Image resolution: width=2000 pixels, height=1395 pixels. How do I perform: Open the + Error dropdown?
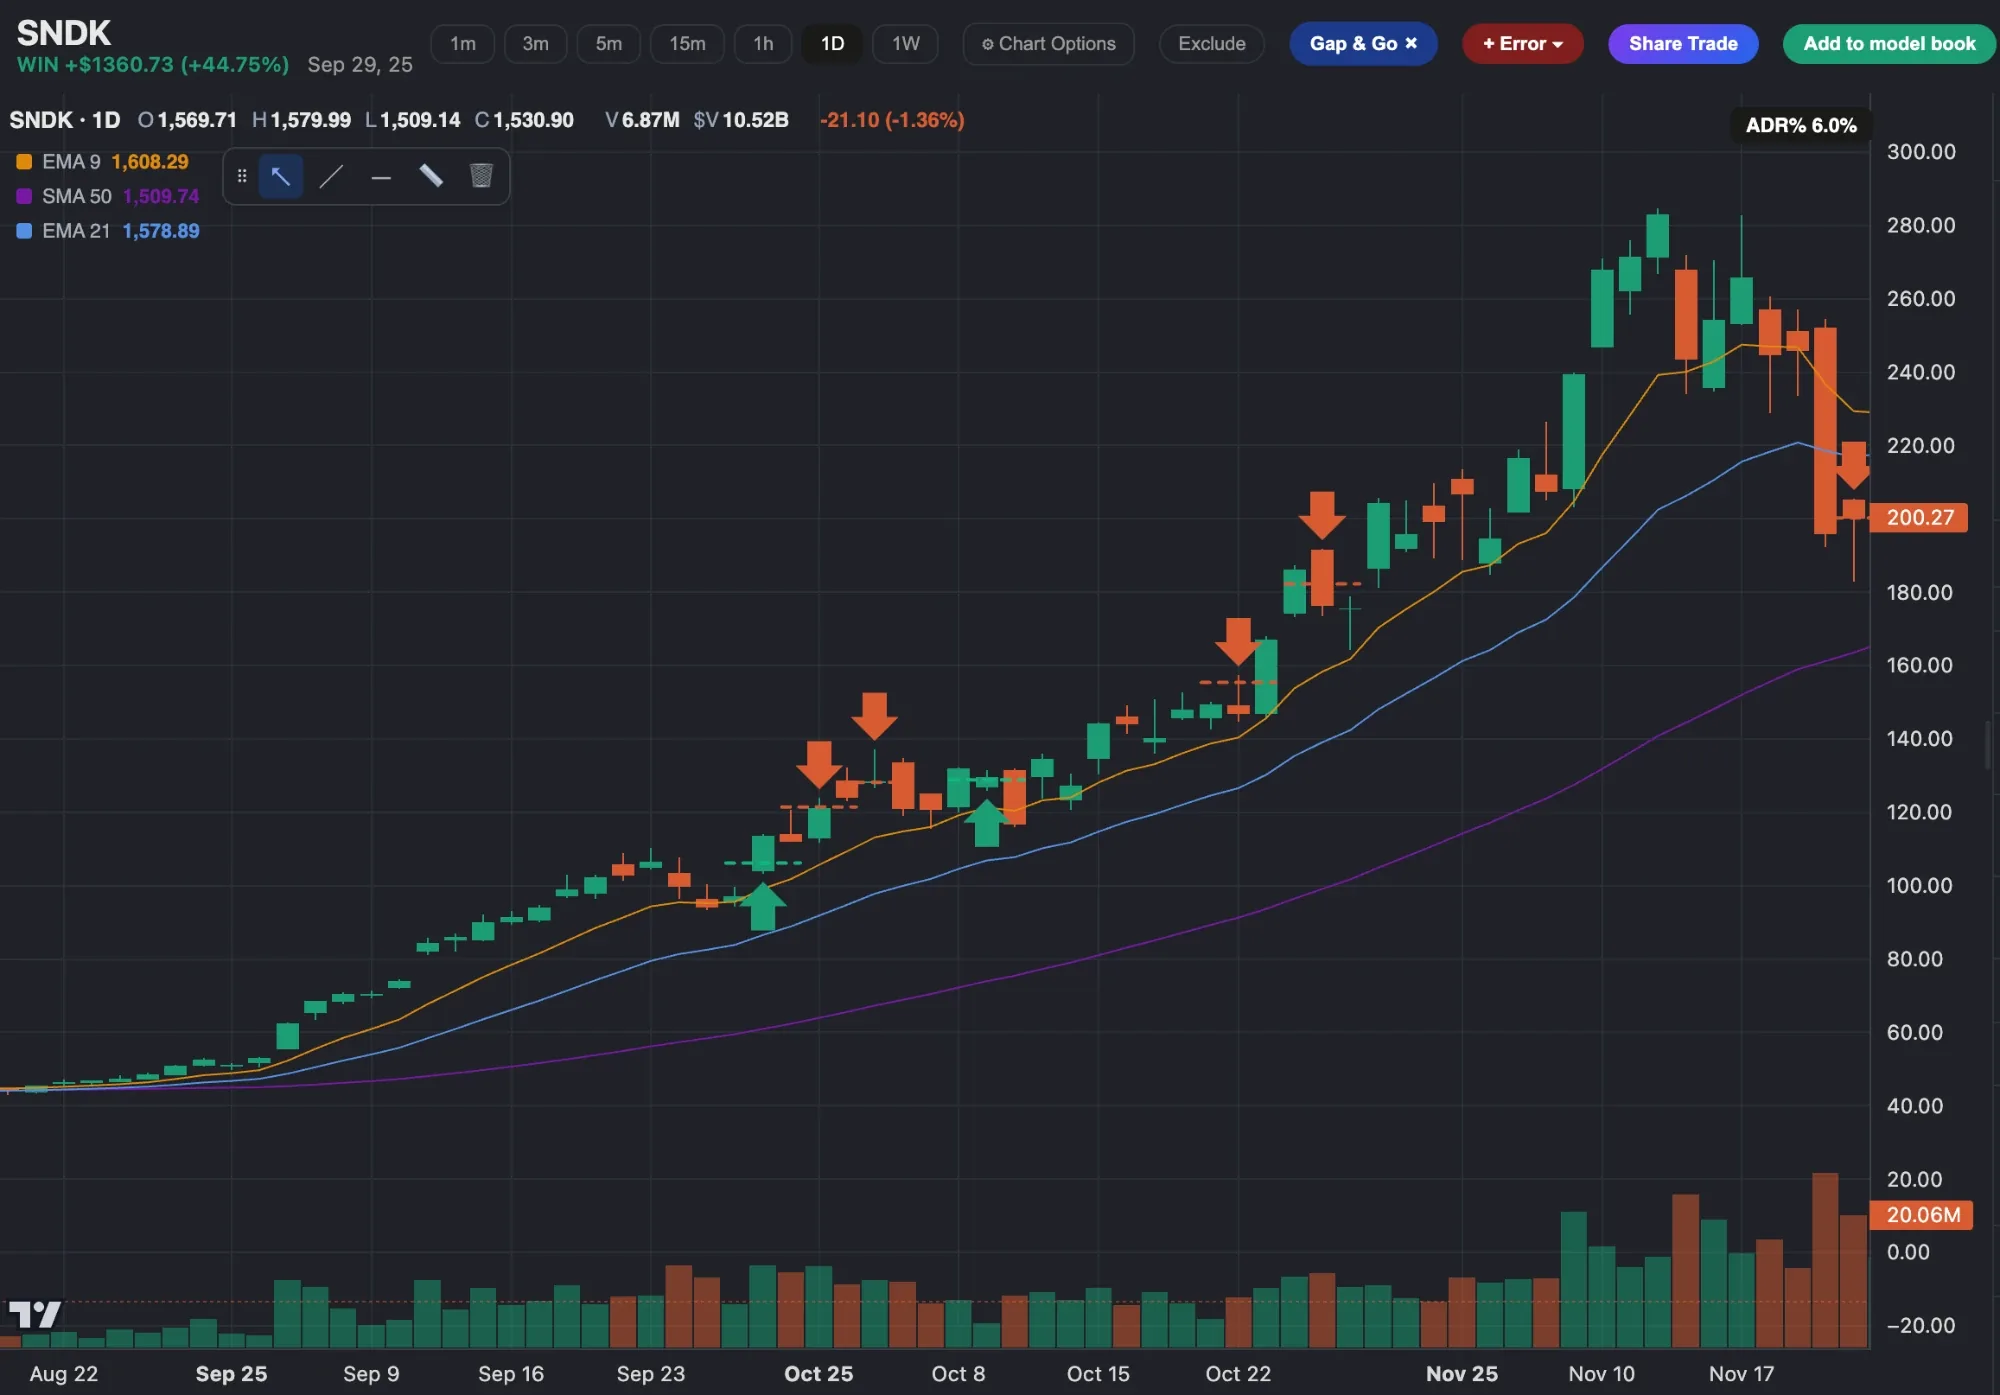pos(1522,44)
